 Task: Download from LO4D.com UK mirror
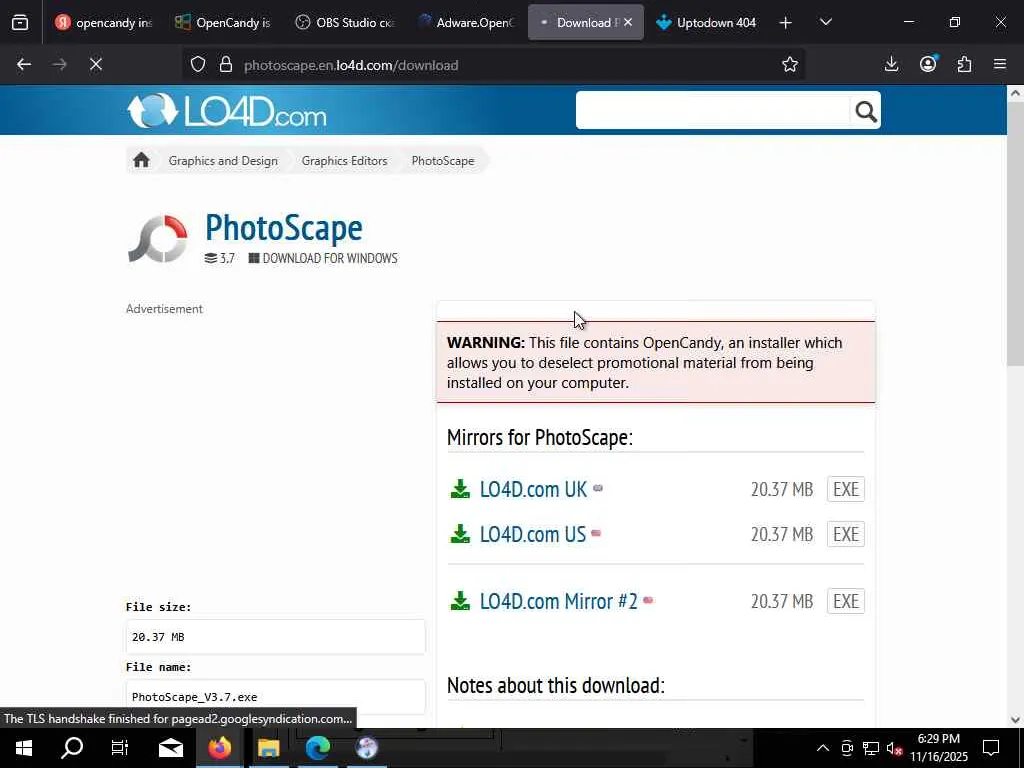[x=533, y=489]
